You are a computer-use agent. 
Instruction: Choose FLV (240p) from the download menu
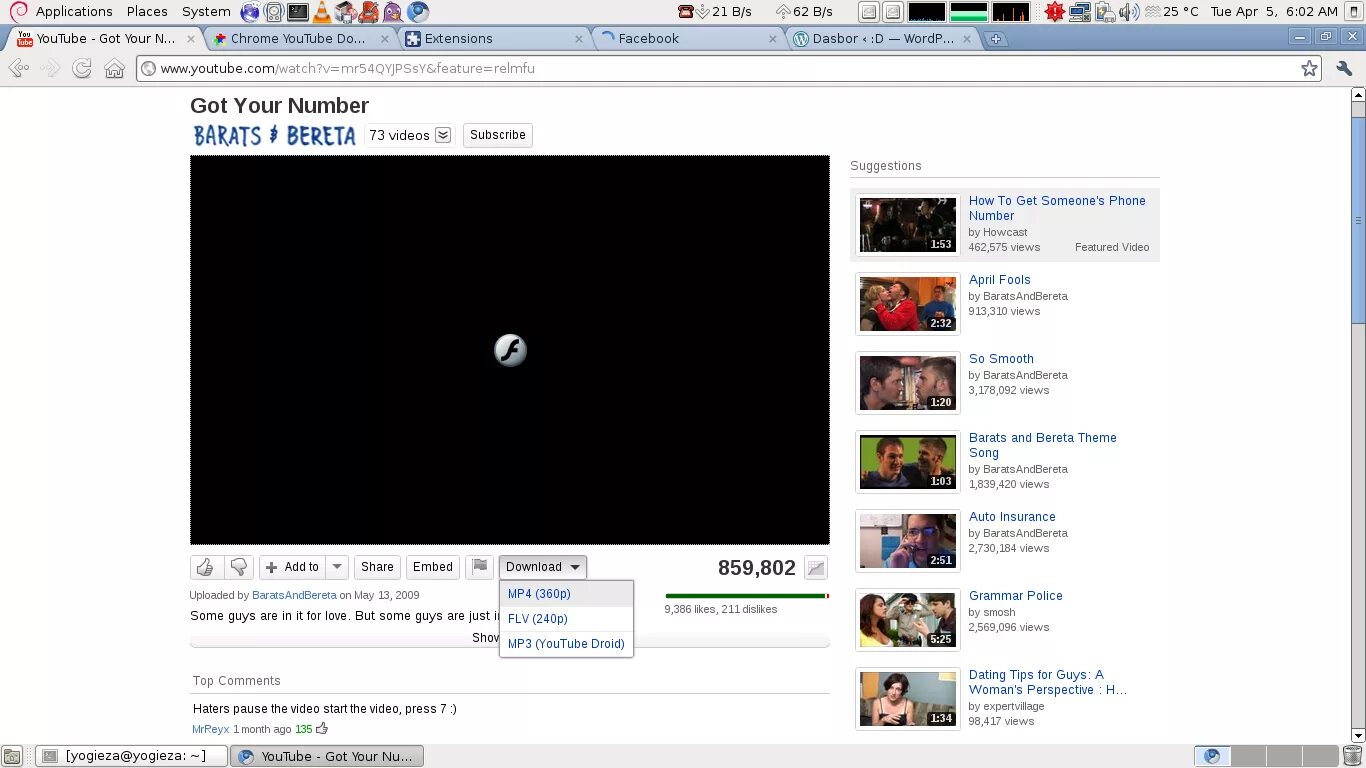click(x=566, y=619)
